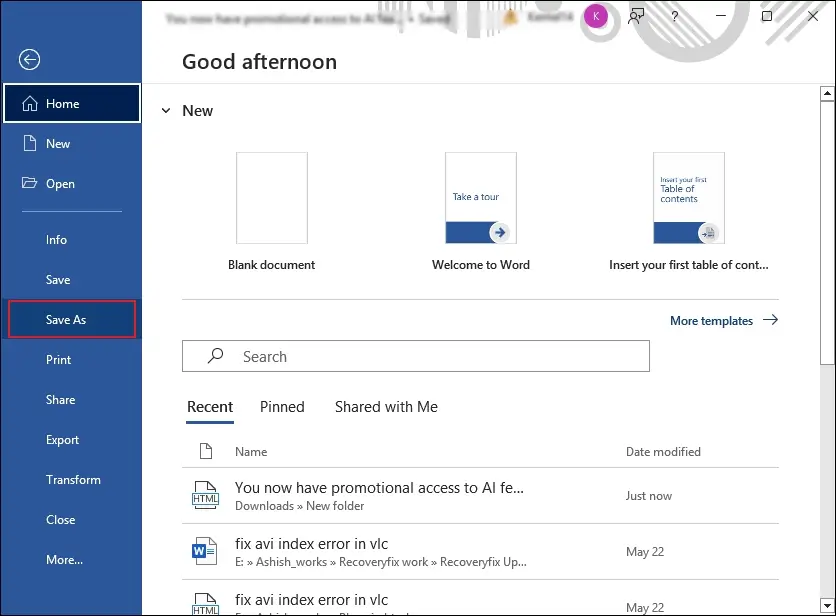The width and height of the screenshot is (836, 616).
Task: Open the Info page
Action: (71, 239)
